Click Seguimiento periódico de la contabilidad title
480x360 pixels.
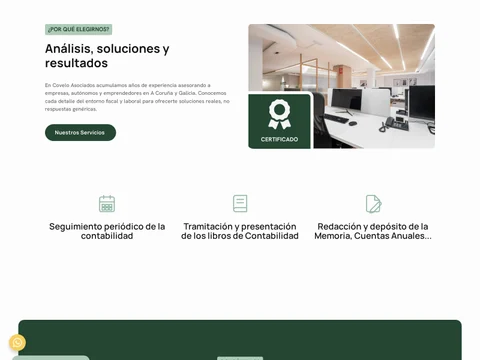click(107, 231)
